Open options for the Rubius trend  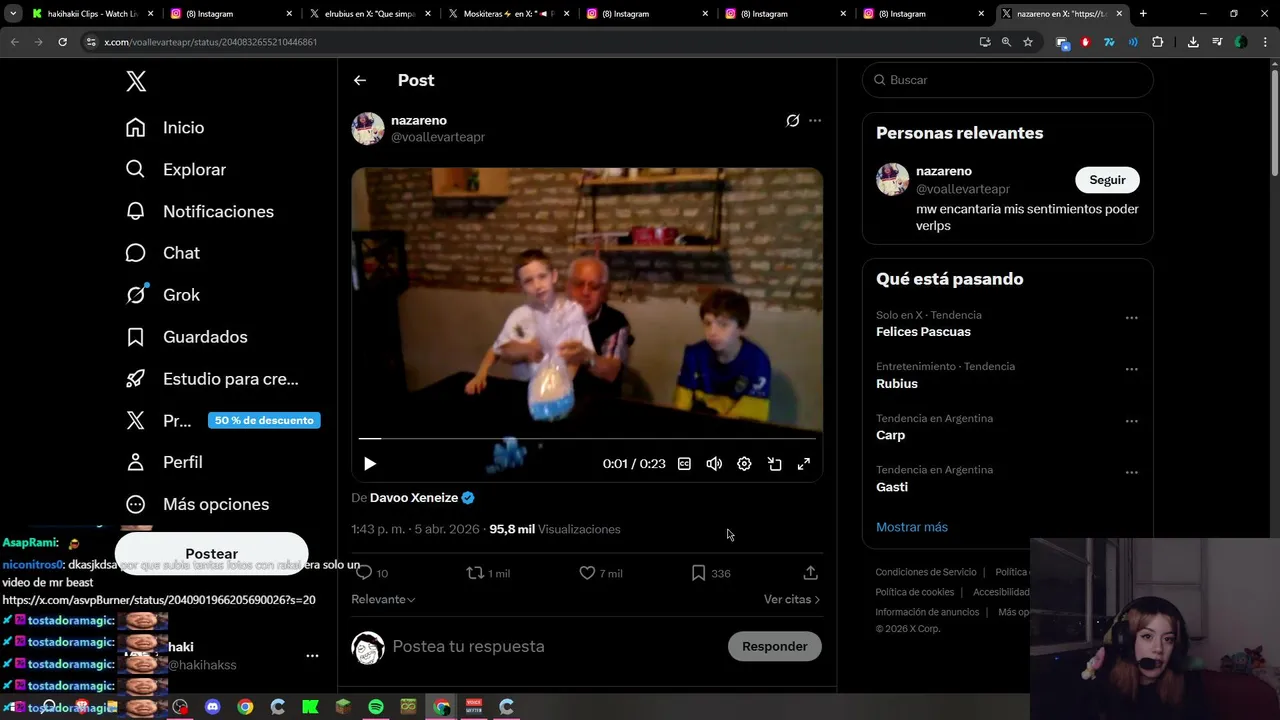coord(1132,369)
